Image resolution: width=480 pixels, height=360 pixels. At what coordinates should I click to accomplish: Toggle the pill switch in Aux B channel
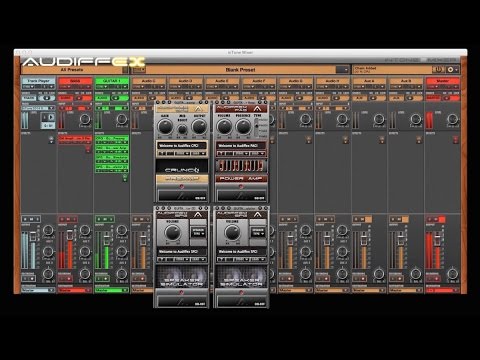click(414, 98)
